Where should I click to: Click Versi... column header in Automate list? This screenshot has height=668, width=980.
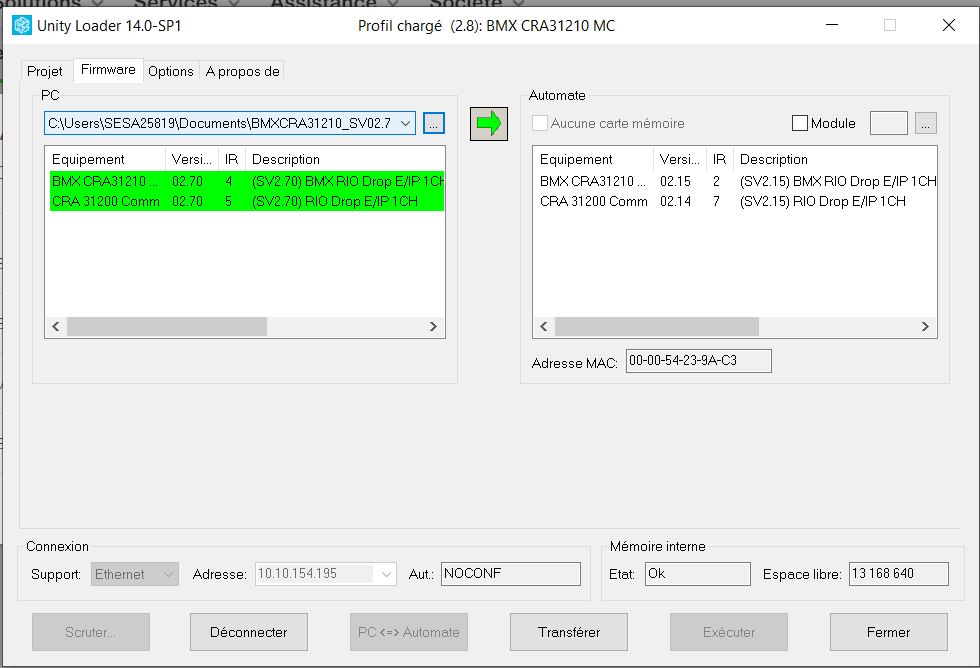[x=680, y=159]
